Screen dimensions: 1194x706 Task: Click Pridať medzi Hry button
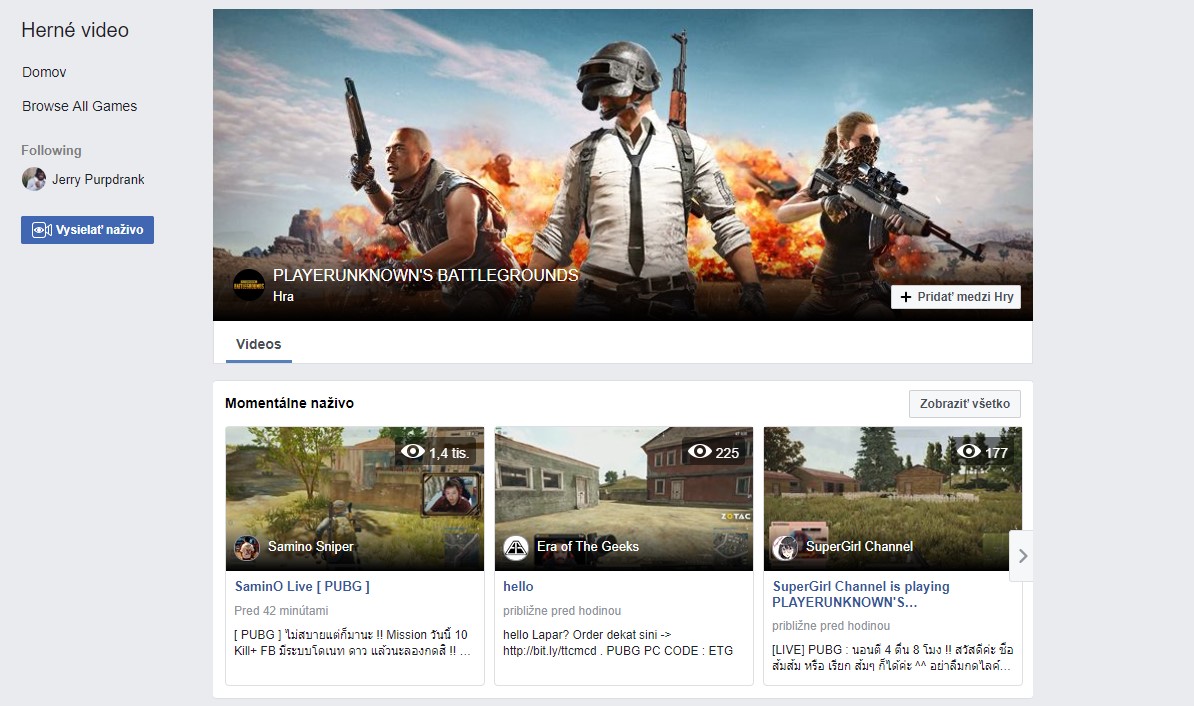point(956,297)
